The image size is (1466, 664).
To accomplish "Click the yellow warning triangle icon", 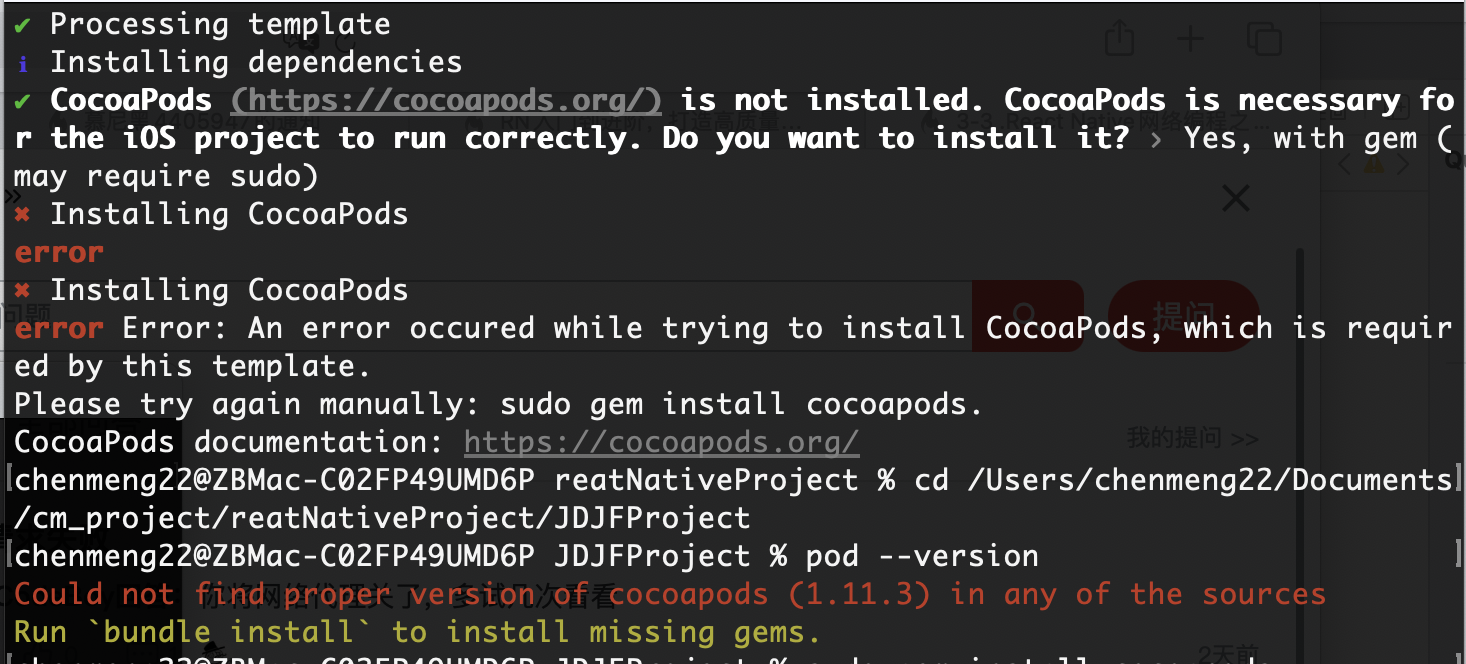I will coord(1374,165).
